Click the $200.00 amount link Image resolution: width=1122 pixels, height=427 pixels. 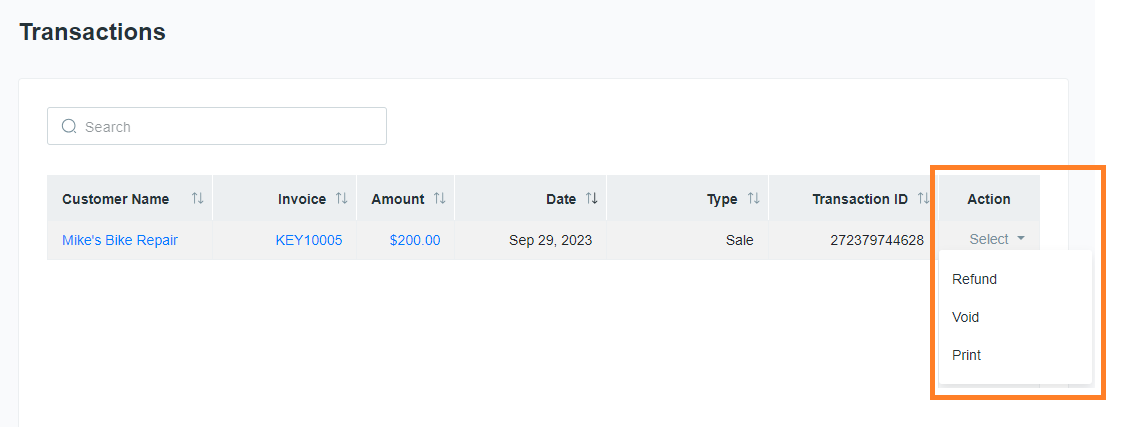pyautogui.click(x=415, y=240)
